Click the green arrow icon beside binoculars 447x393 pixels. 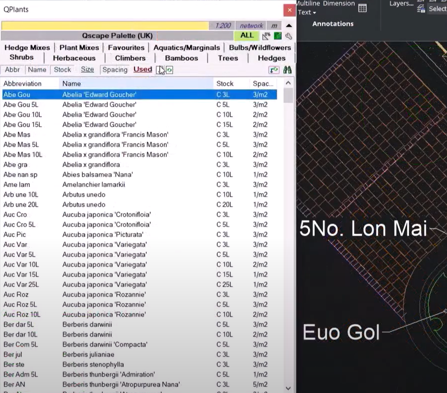(x=274, y=70)
